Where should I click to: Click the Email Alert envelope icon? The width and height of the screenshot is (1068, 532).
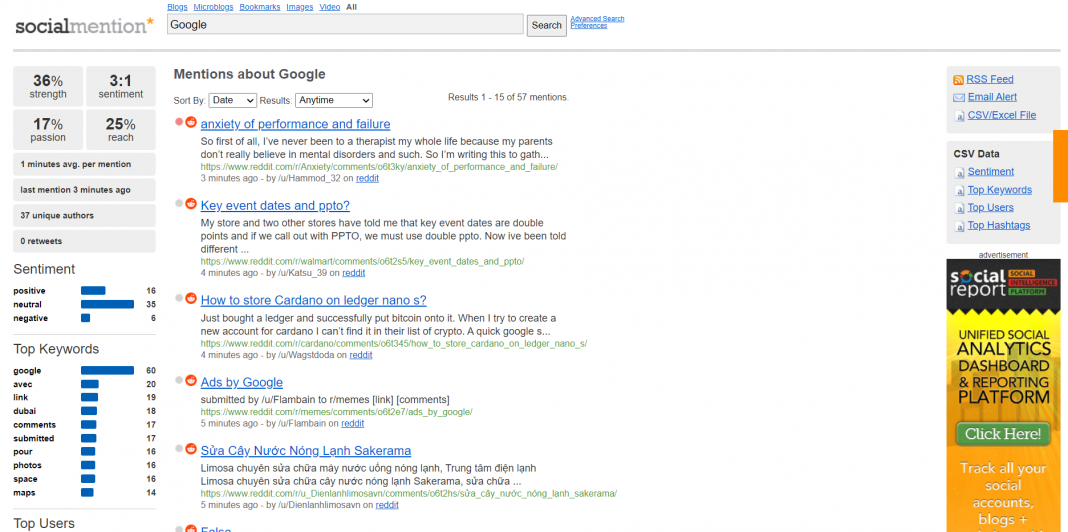tap(958, 97)
